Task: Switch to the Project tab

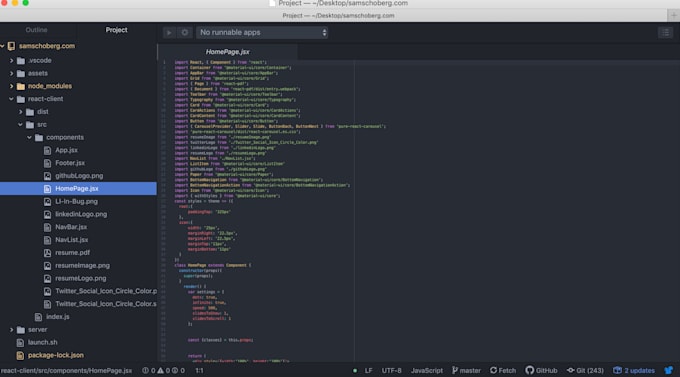Action: pos(116,30)
